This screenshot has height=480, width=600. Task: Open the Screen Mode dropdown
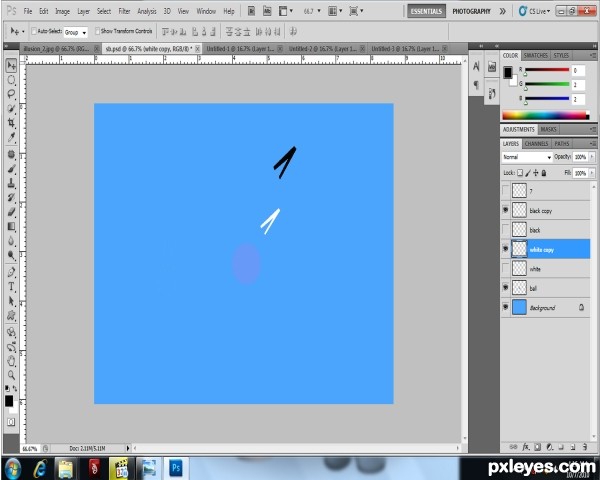[356, 11]
